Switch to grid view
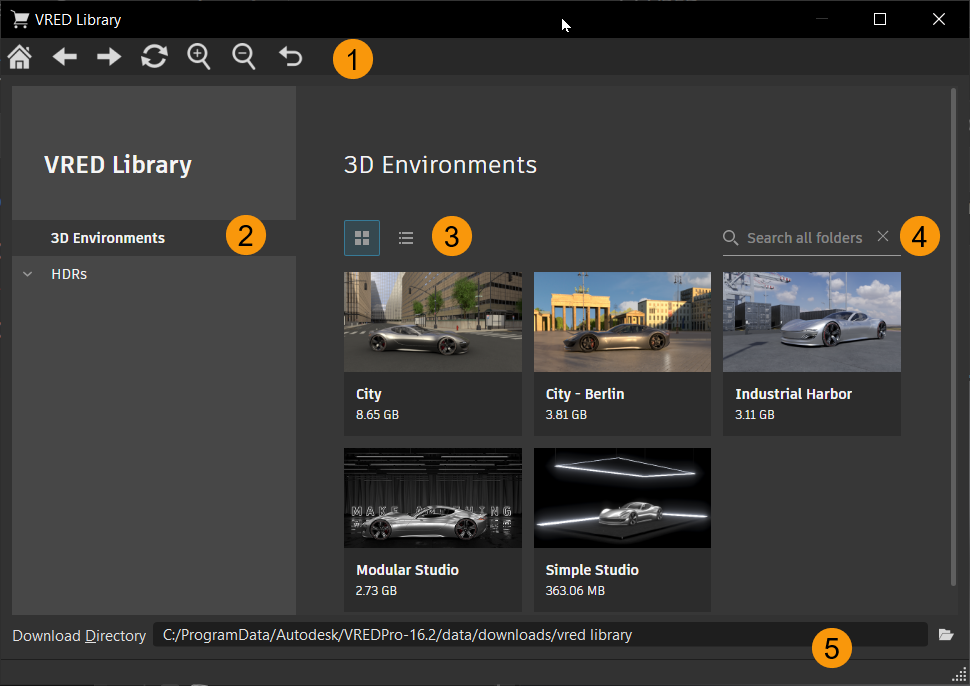The height and width of the screenshot is (686, 970). pos(362,238)
